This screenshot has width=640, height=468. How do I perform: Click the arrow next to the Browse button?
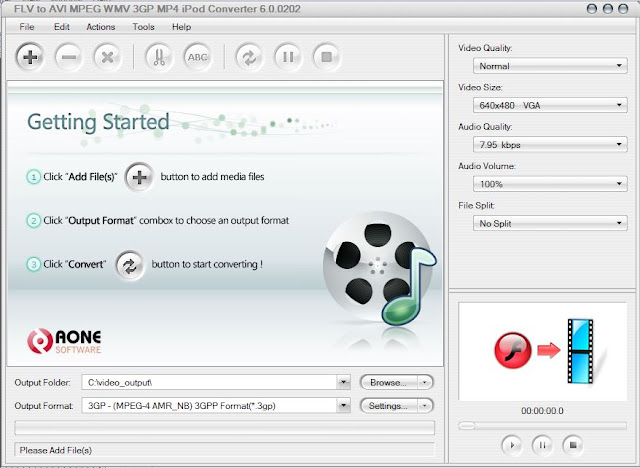[x=425, y=382]
